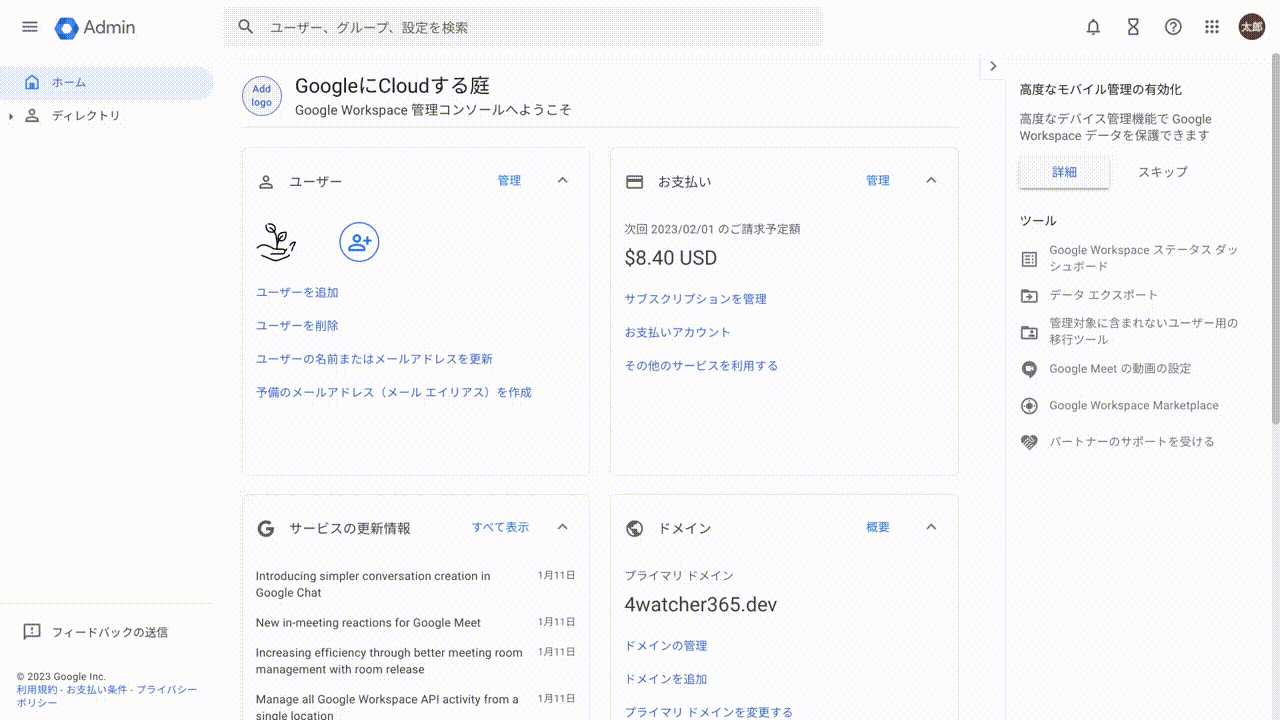
Task: Click the Add logo circle
Action: point(262,96)
